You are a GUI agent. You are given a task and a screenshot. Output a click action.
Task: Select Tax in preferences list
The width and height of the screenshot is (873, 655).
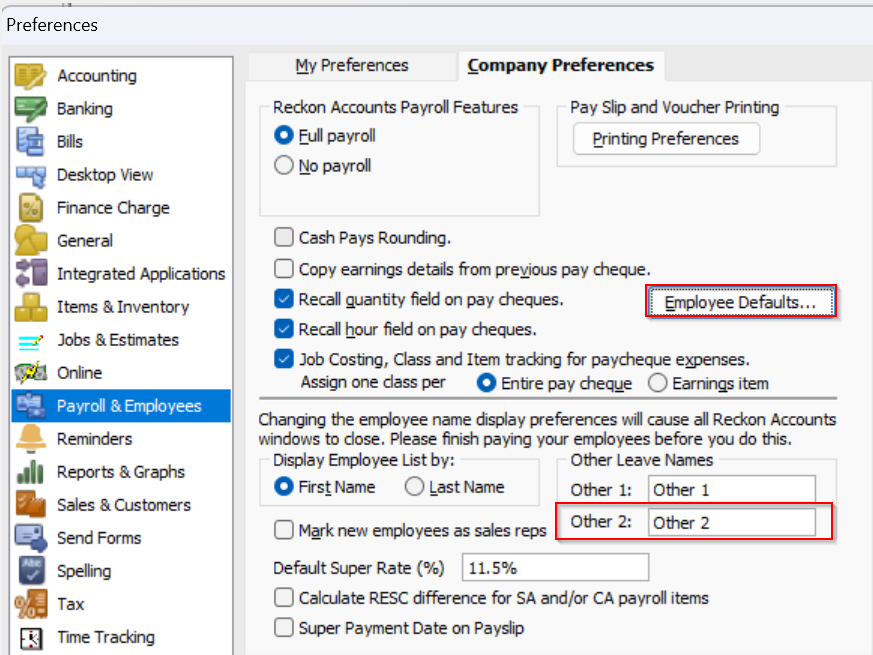[70, 604]
